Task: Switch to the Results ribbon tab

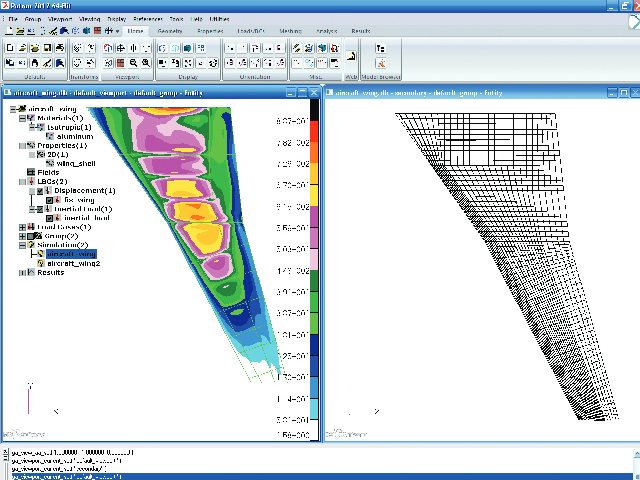Action: [361, 31]
